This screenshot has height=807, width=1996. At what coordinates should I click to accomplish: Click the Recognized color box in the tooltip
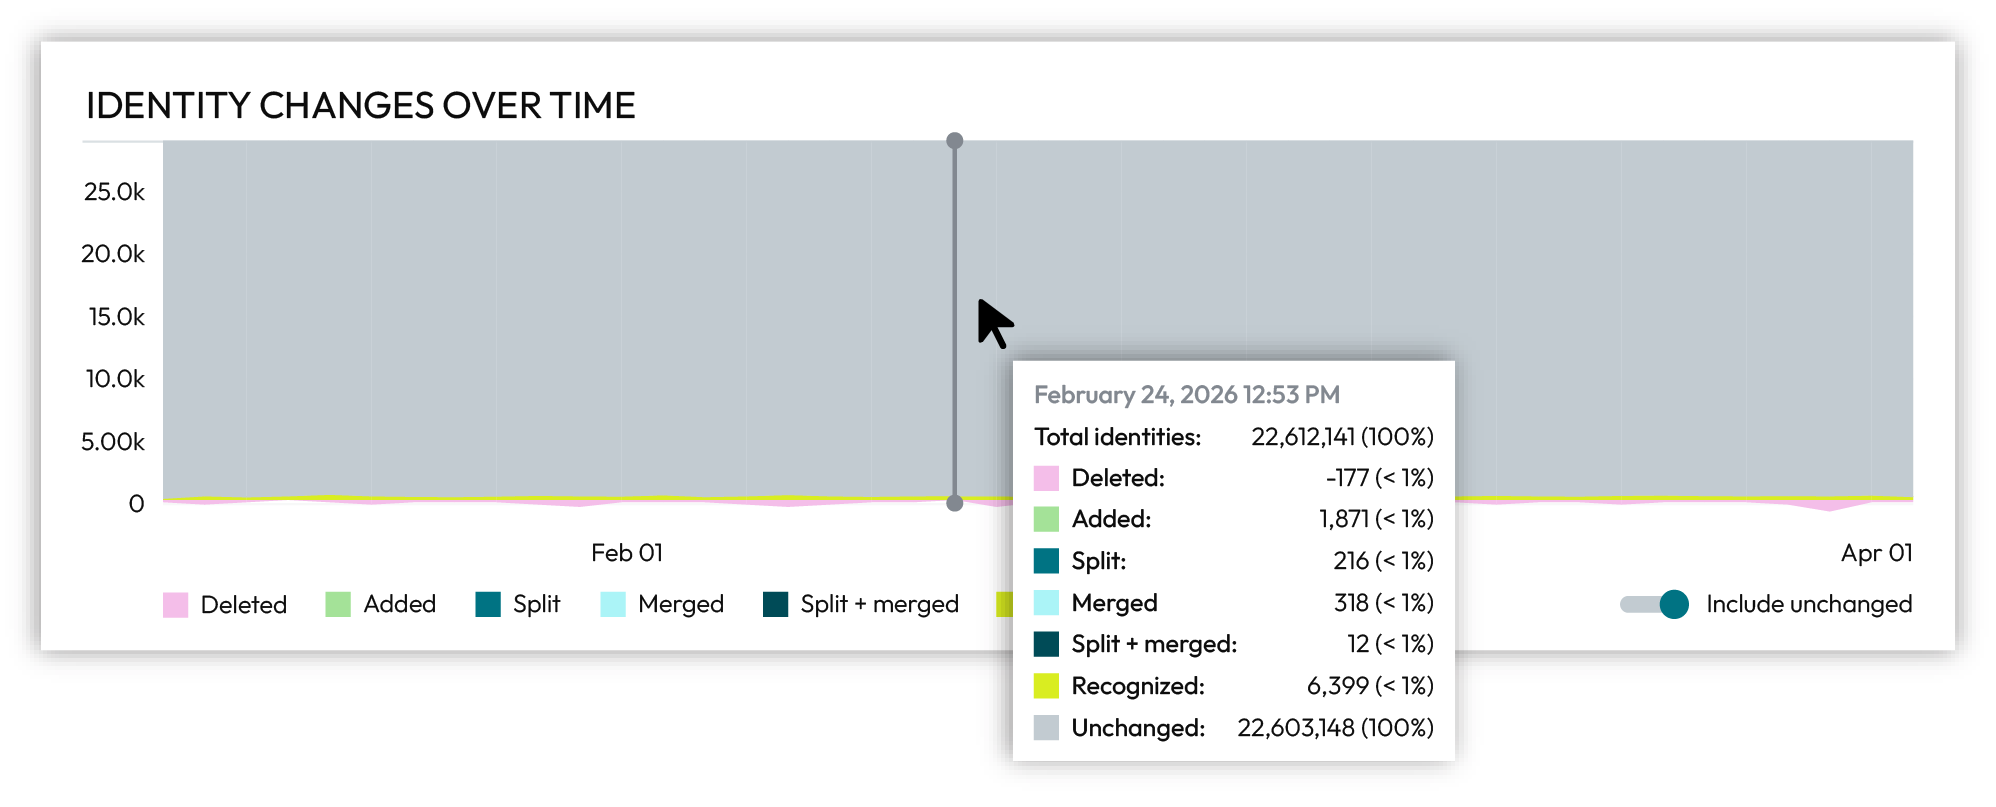click(1046, 686)
